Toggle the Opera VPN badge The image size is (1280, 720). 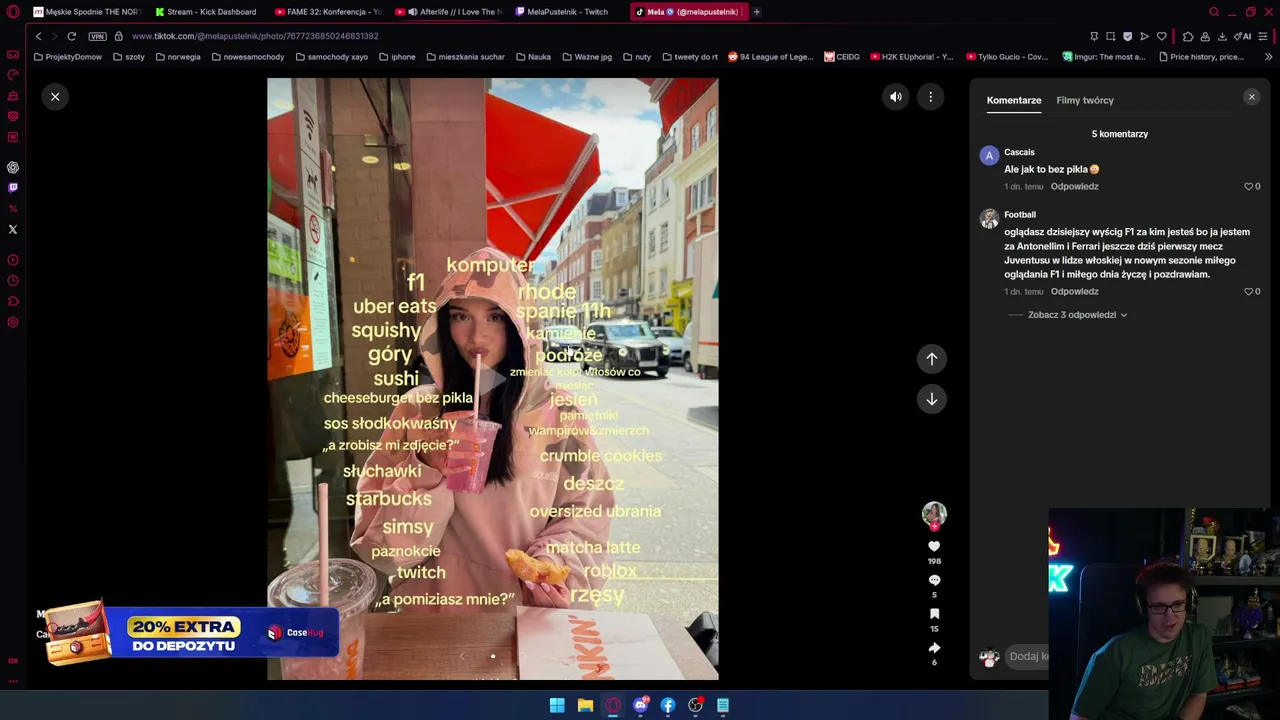click(97, 36)
